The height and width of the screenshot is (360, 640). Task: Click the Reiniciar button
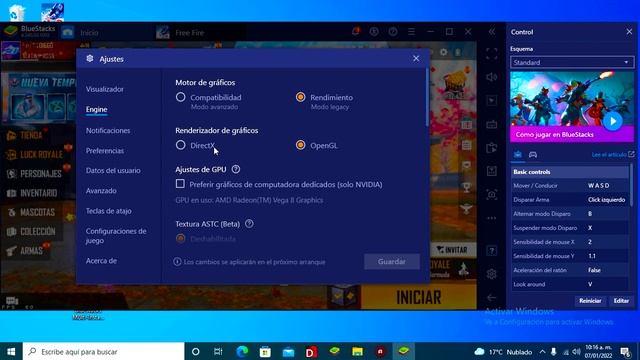590,301
